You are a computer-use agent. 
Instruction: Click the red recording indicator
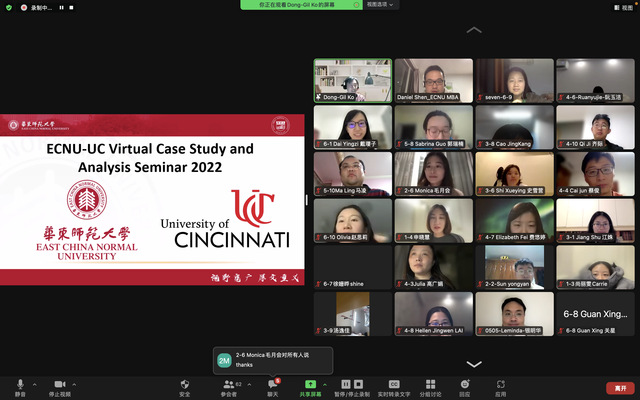(24, 7)
